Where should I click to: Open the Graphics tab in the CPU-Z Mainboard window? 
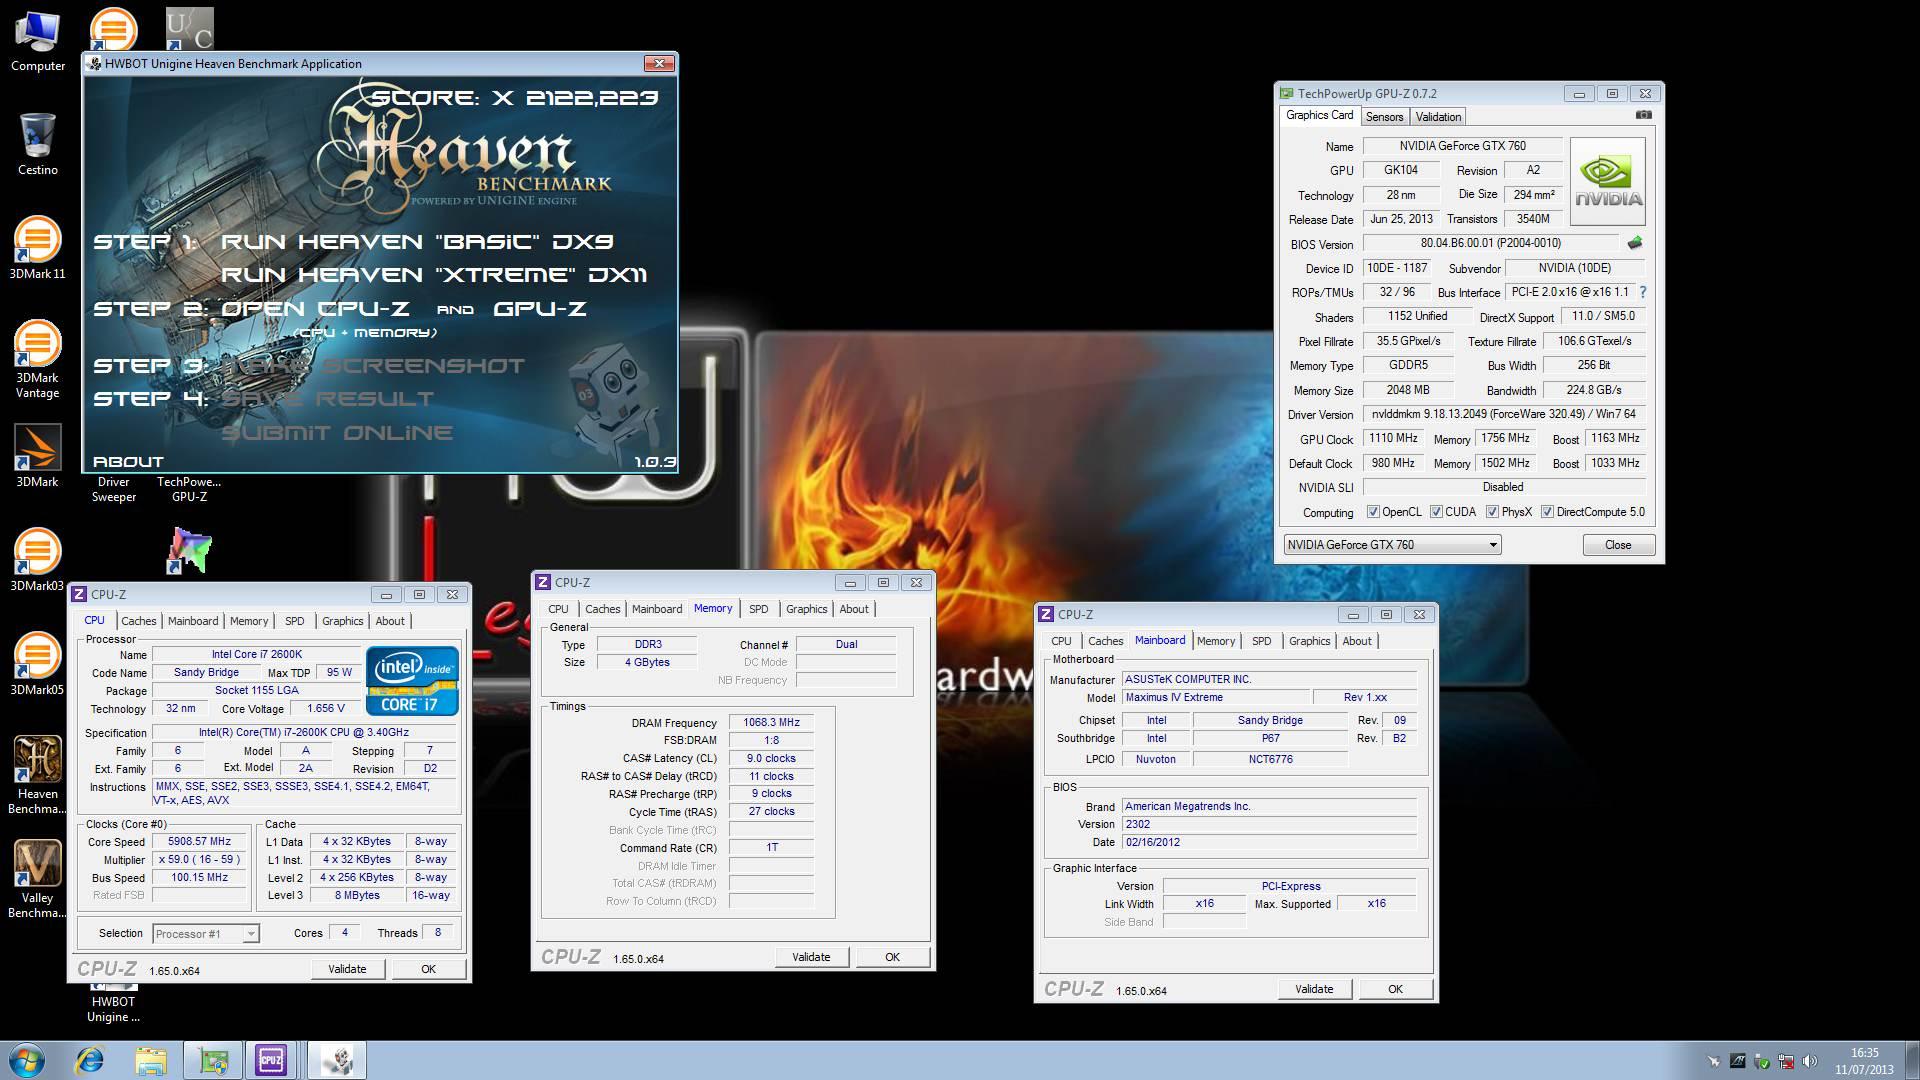tap(1309, 641)
